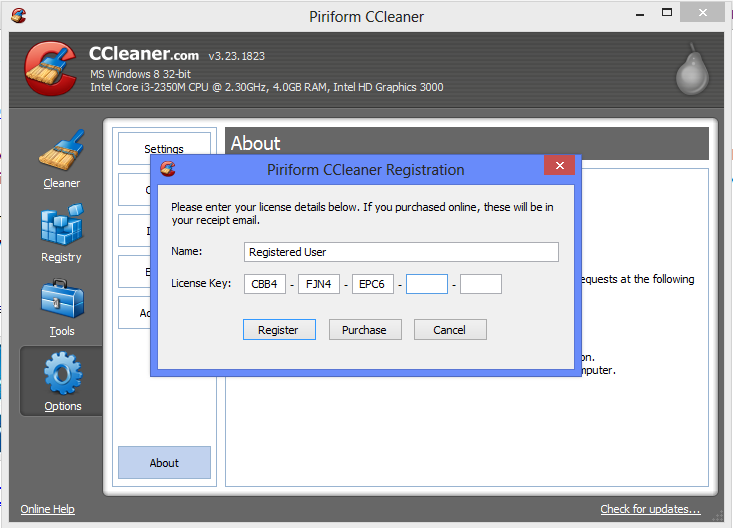Click the CCleaner logo in the header

tap(49, 70)
